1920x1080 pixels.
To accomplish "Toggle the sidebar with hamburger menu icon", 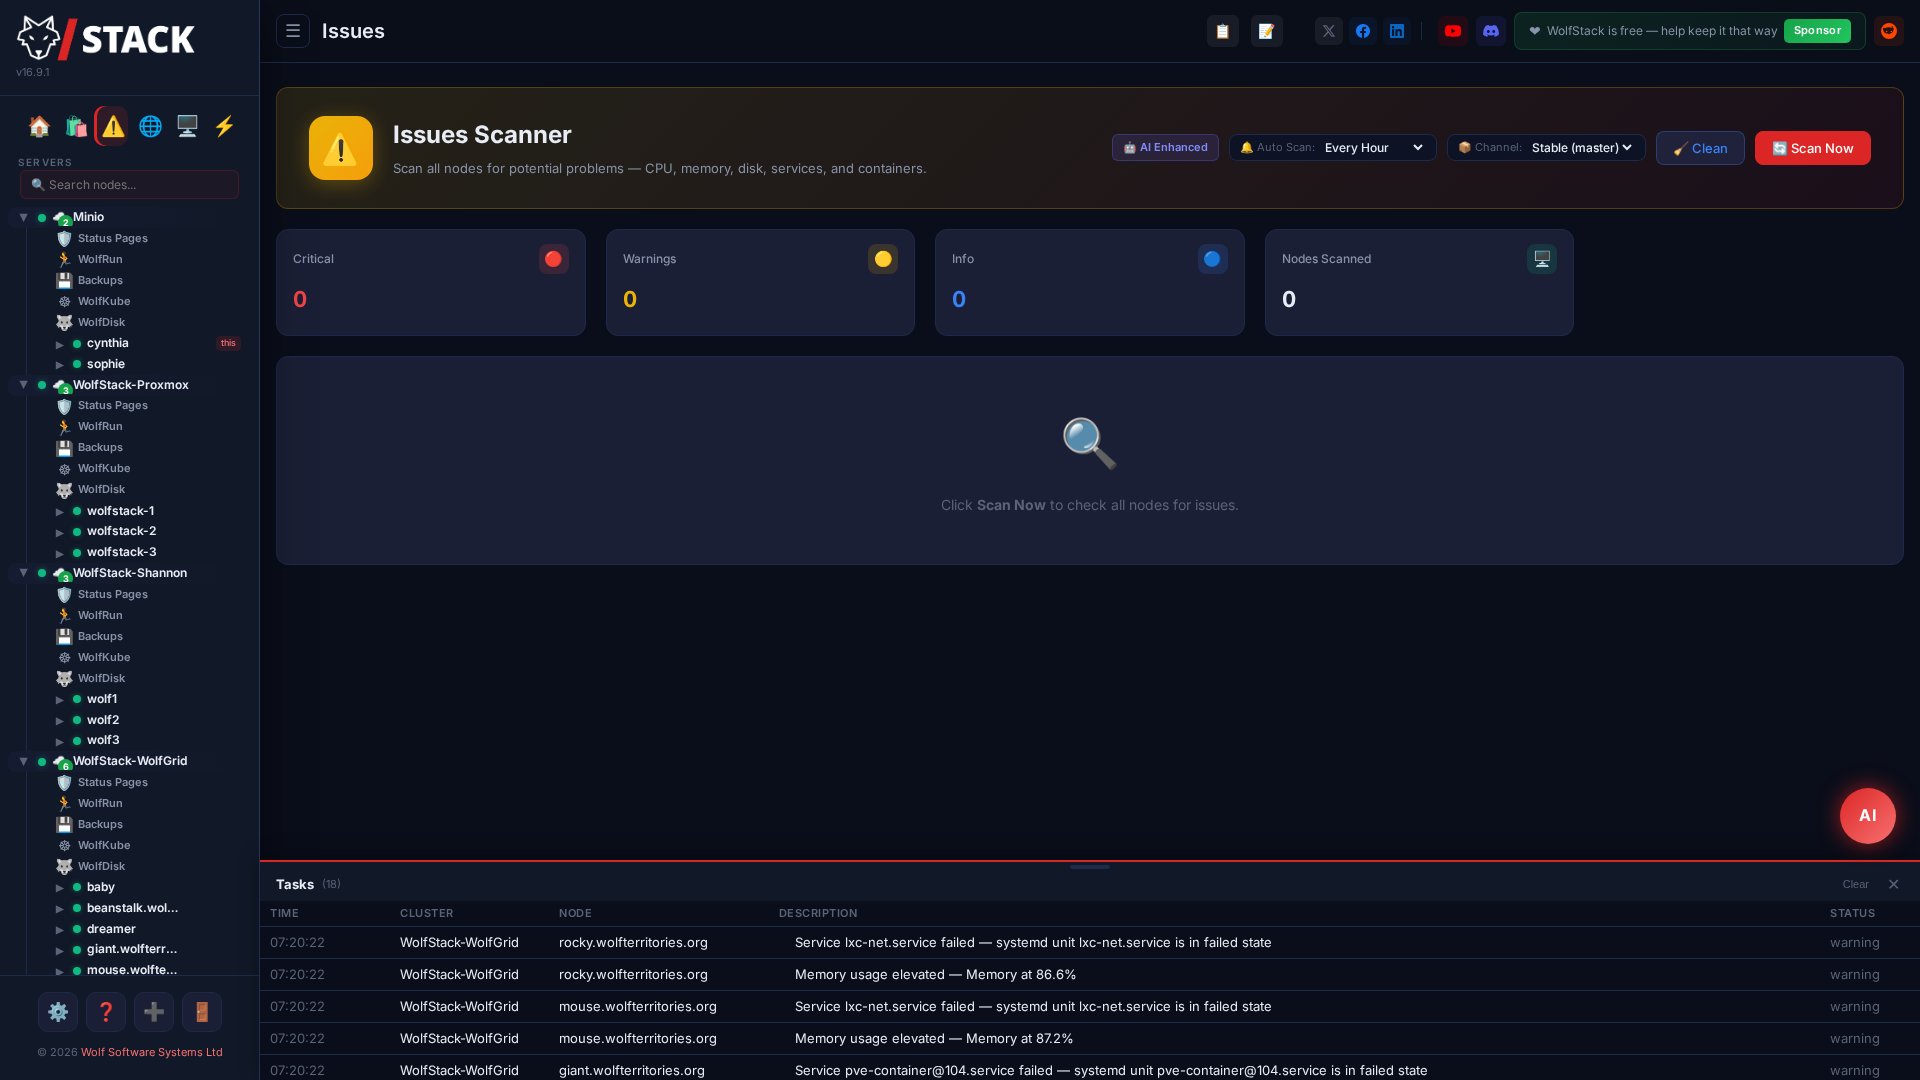I will [293, 31].
